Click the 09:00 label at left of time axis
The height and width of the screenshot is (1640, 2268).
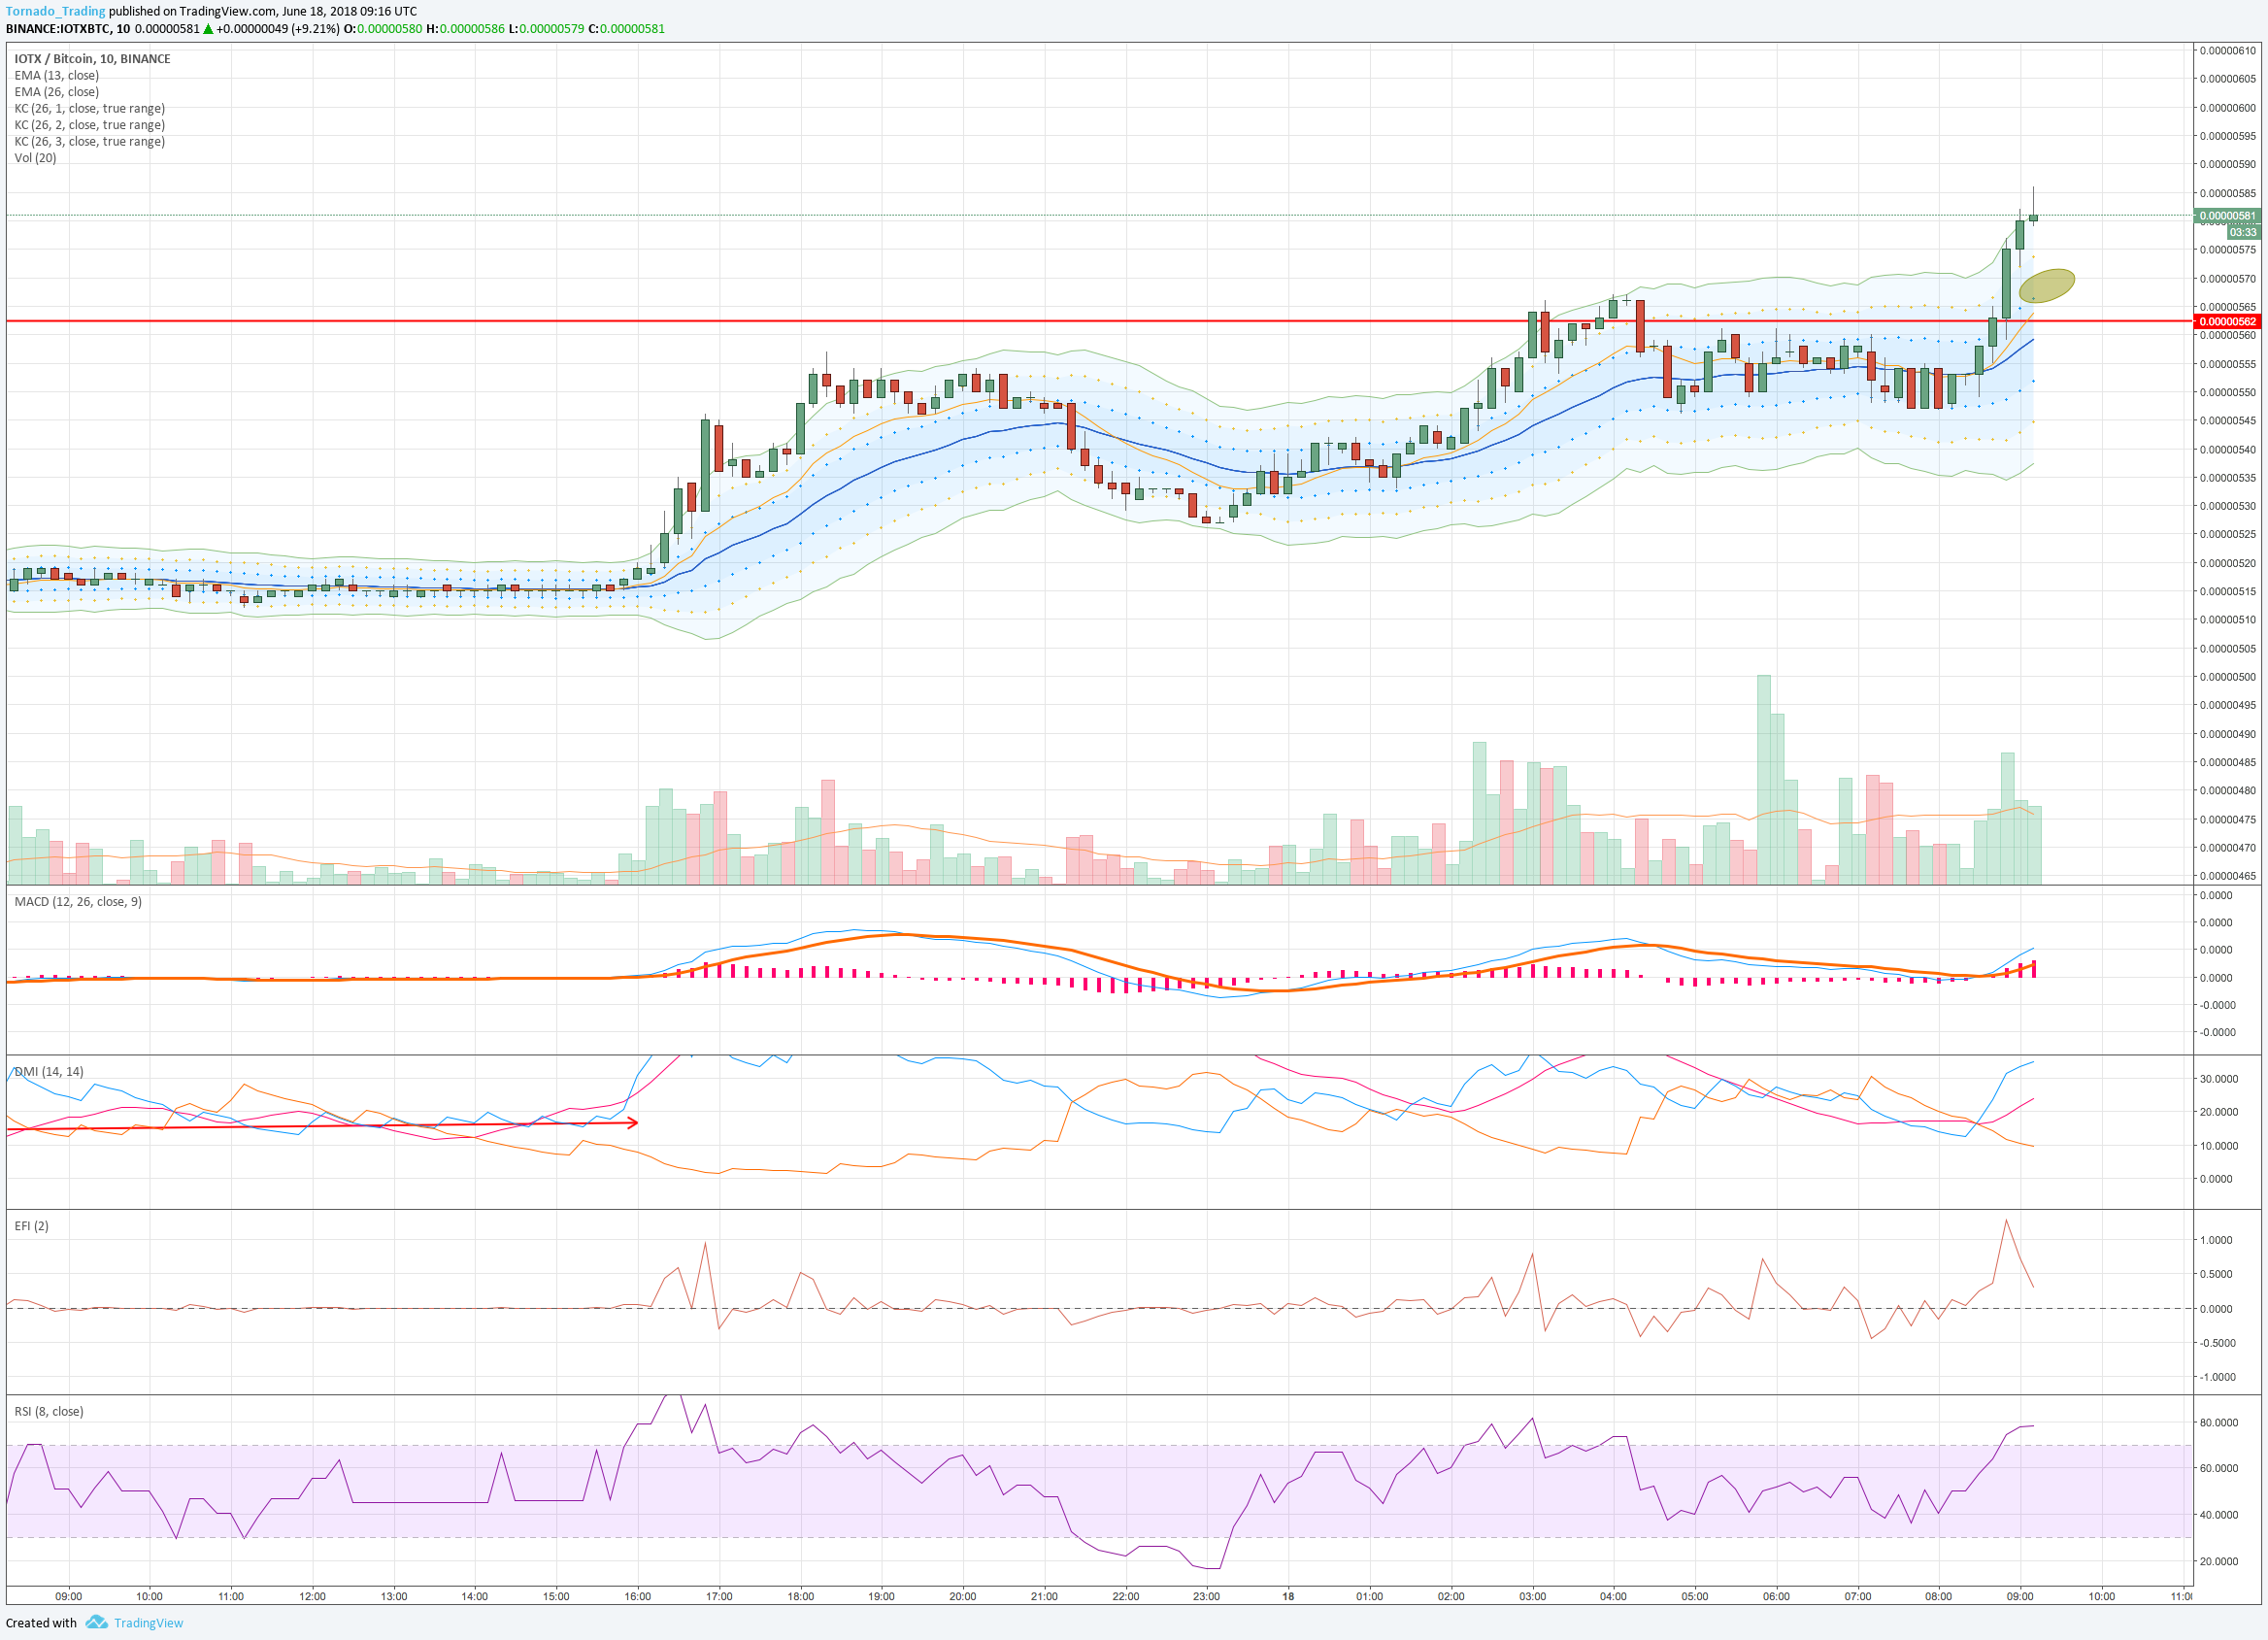click(x=68, y=1596)
